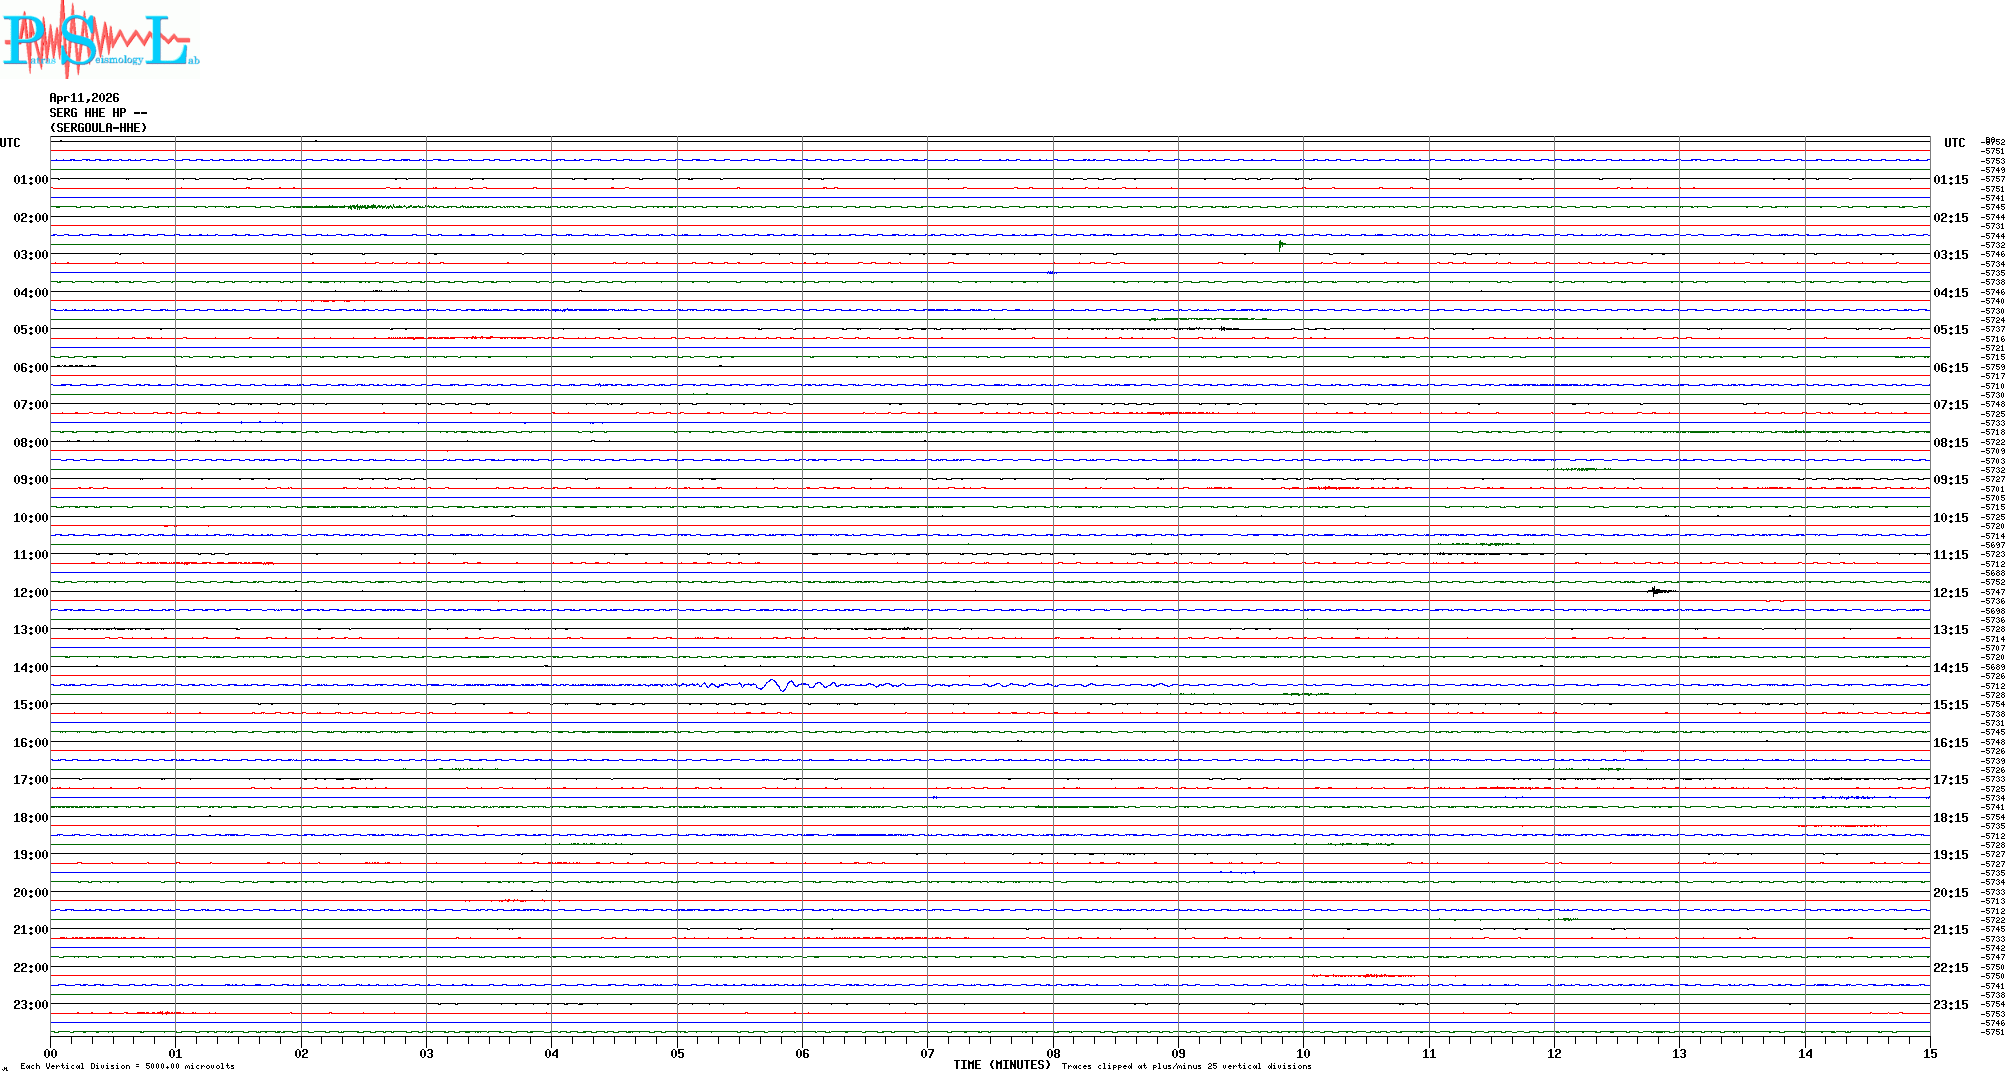This screenshot has width=2010, height=1080.
Task: Select the 03:15 time label on right
Action: [1950, 255]
